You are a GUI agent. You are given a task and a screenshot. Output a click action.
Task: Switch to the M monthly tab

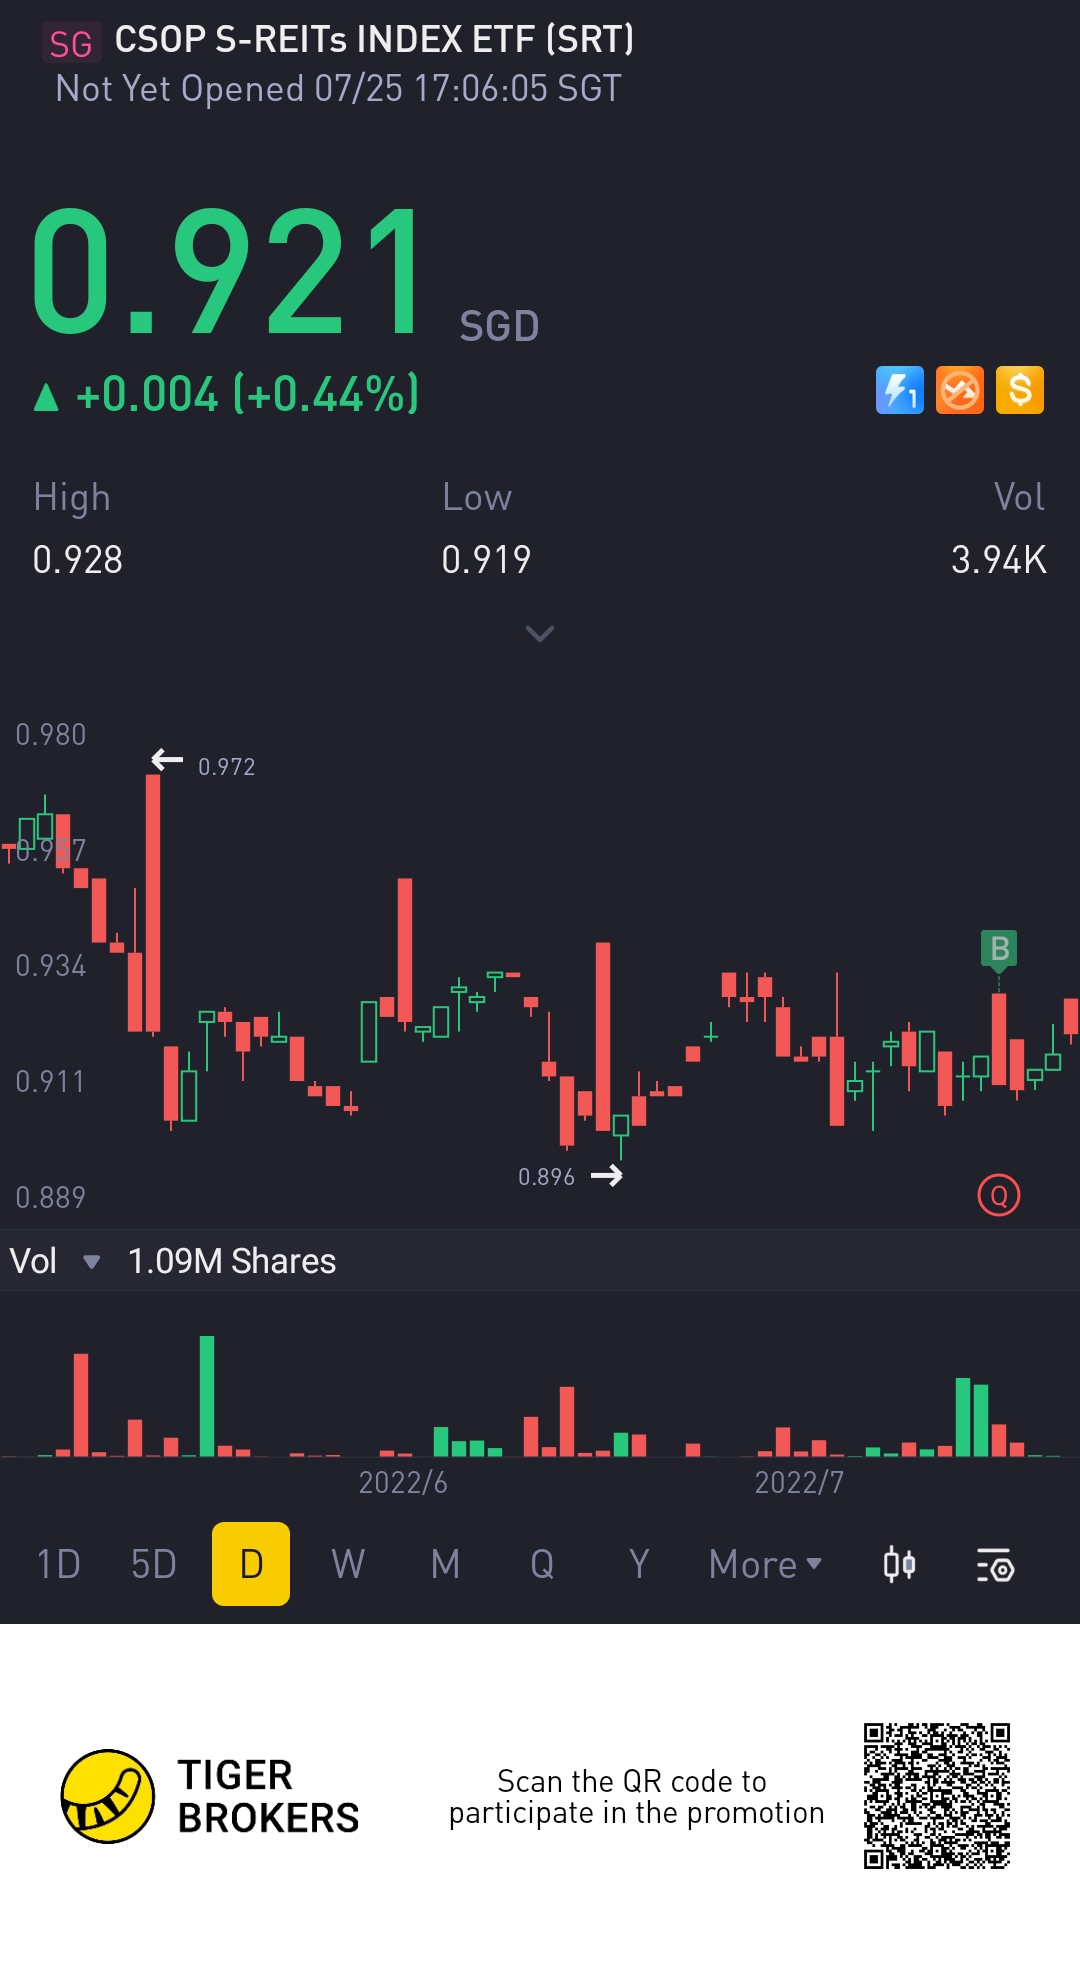point(446,1564)
